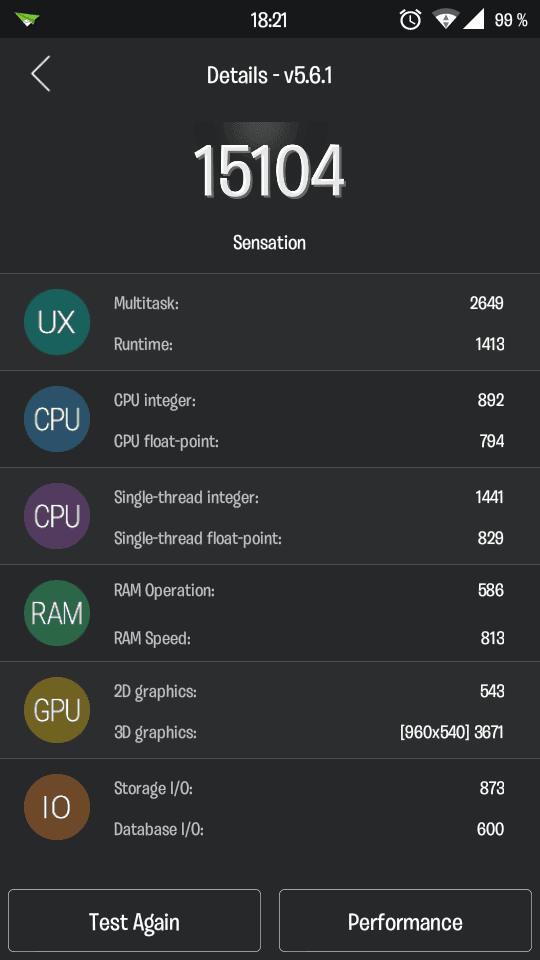Select the RAM Speed result row
Viewport: 540px width, 960px height.
309,639
